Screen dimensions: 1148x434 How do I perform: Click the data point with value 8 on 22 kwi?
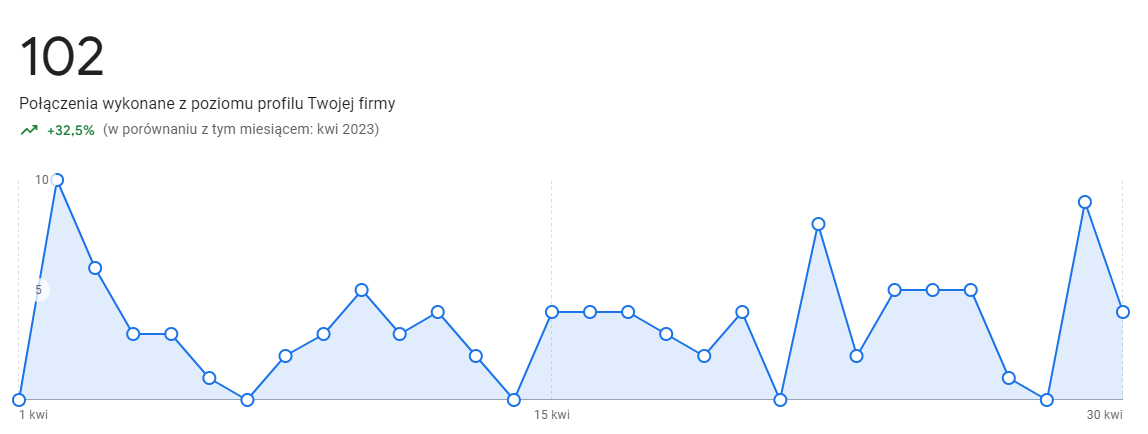[819, 224]
